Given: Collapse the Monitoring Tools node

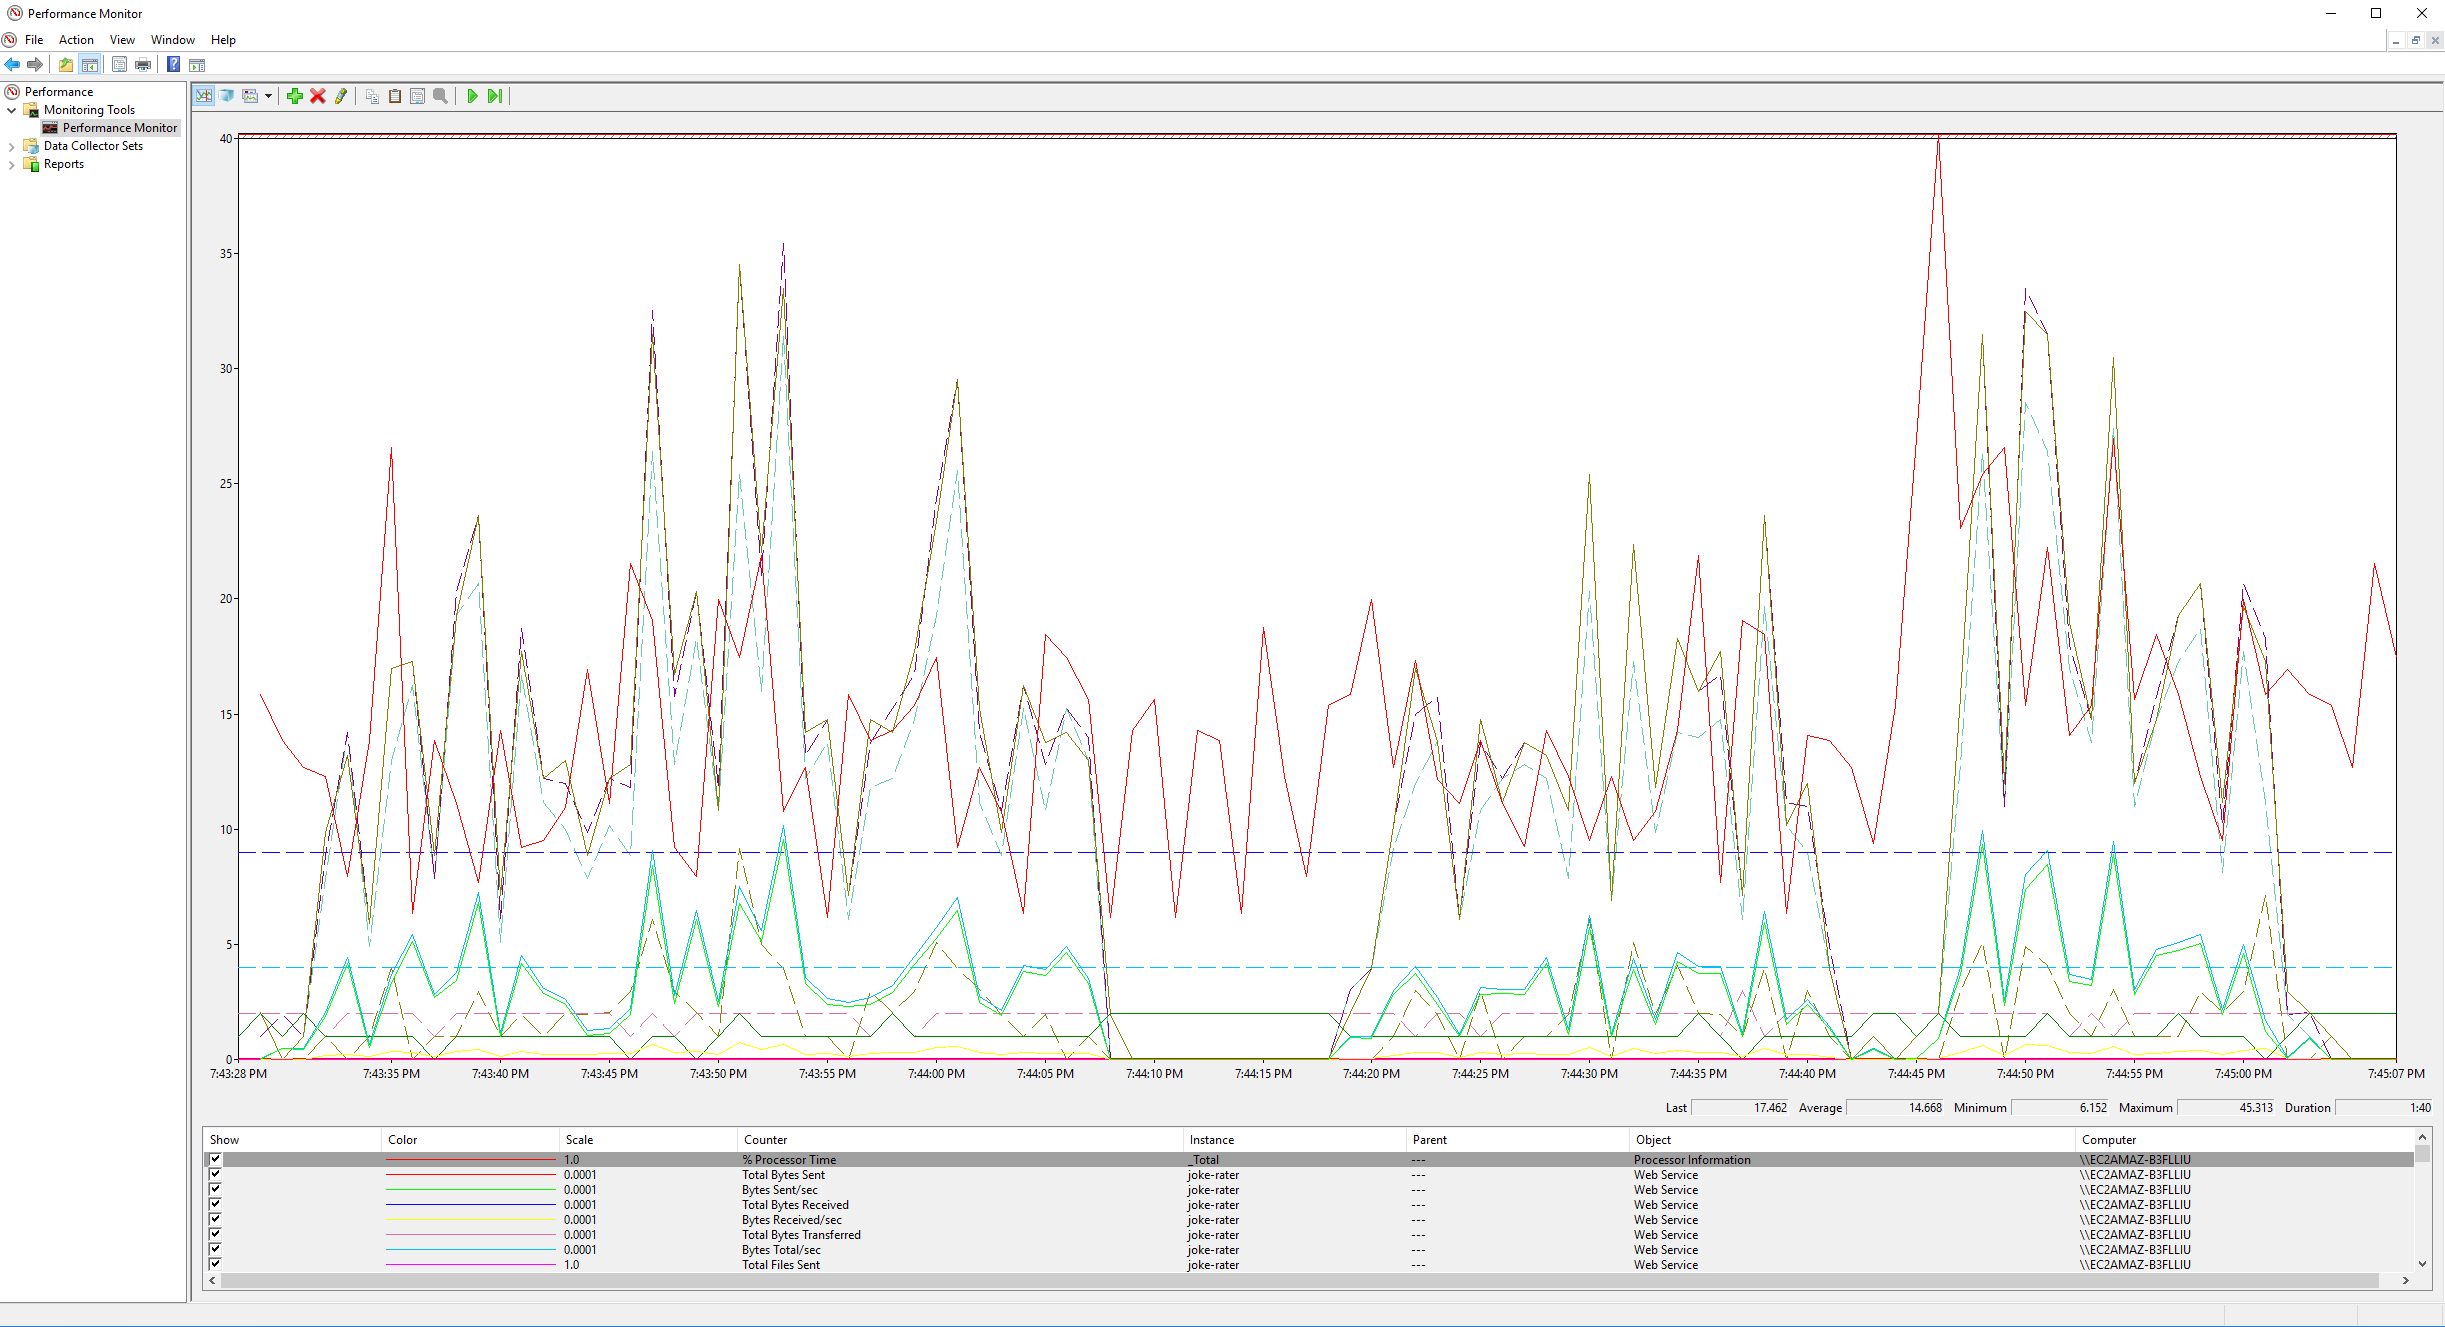Looking at the screenshot, I should coord(11,110).
